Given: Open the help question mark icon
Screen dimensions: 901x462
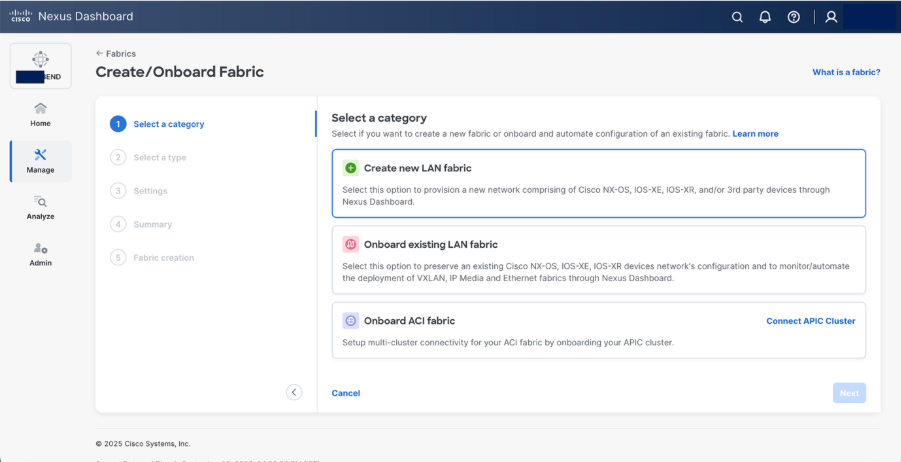Looking at the screenshot, I should (794, 17).
